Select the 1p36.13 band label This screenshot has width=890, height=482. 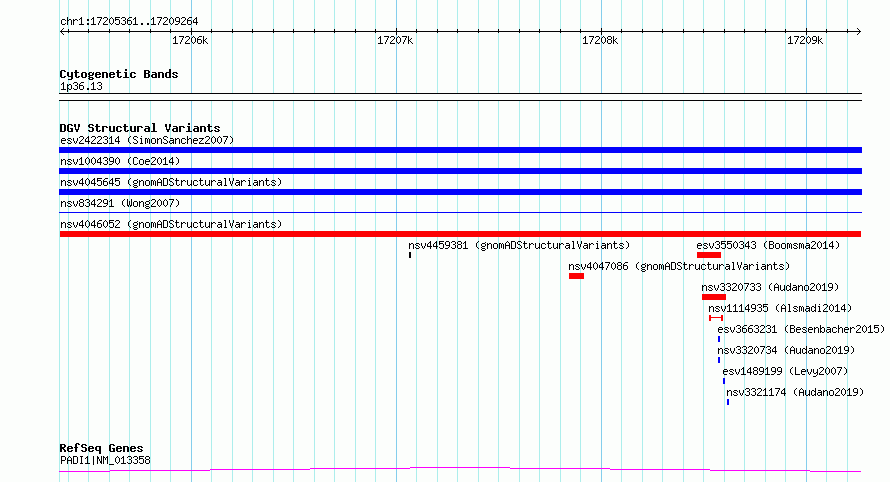[81, 86]
